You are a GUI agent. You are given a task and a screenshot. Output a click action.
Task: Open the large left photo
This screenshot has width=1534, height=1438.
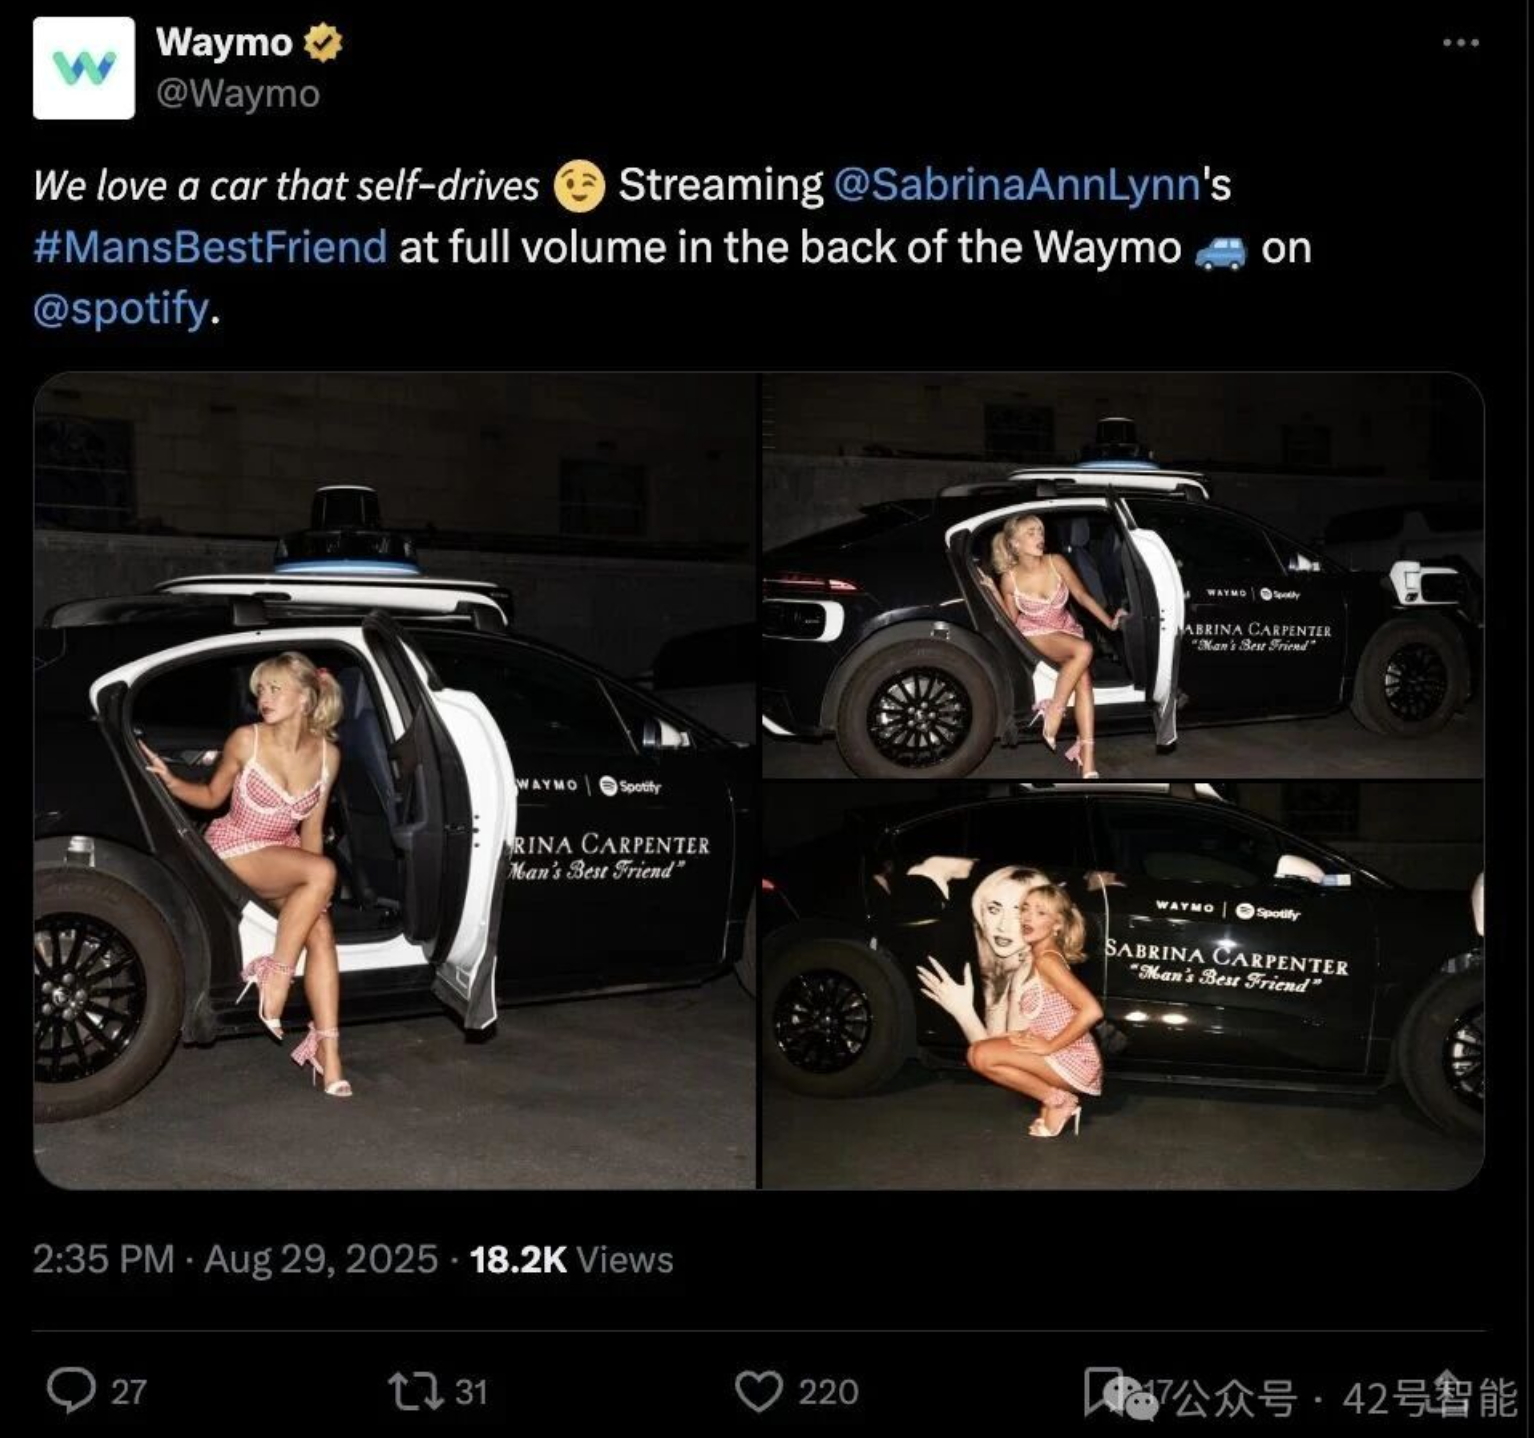coord(395,780)
